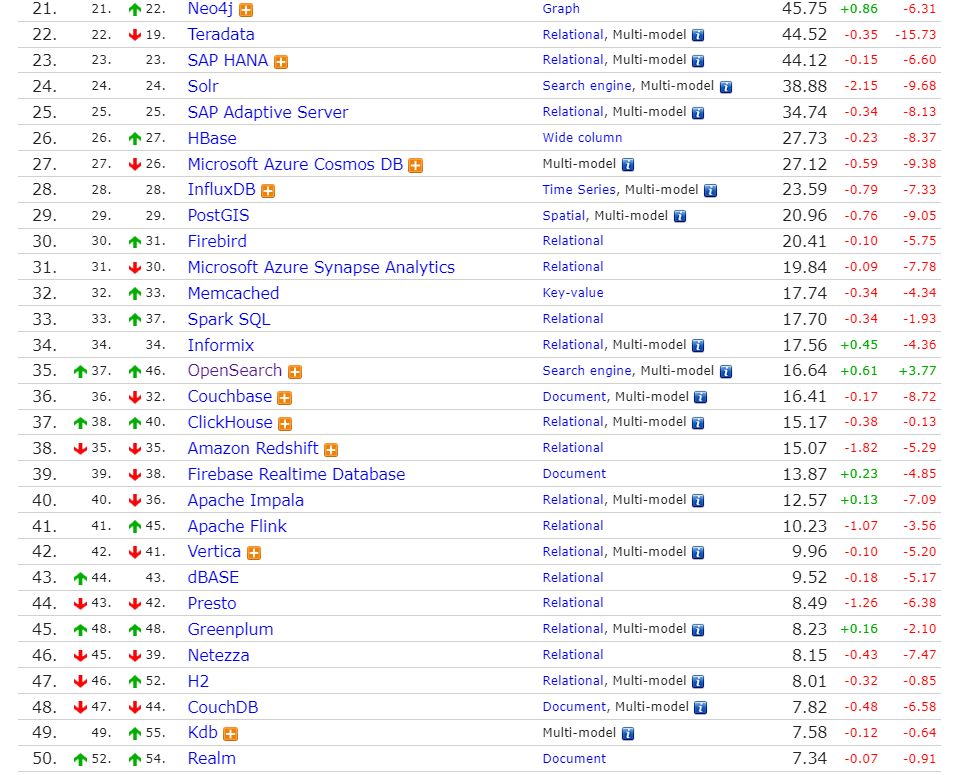Click the orange plus icon next to Vertica
Viewport: 959px width, 775px height.
(254, 553)
